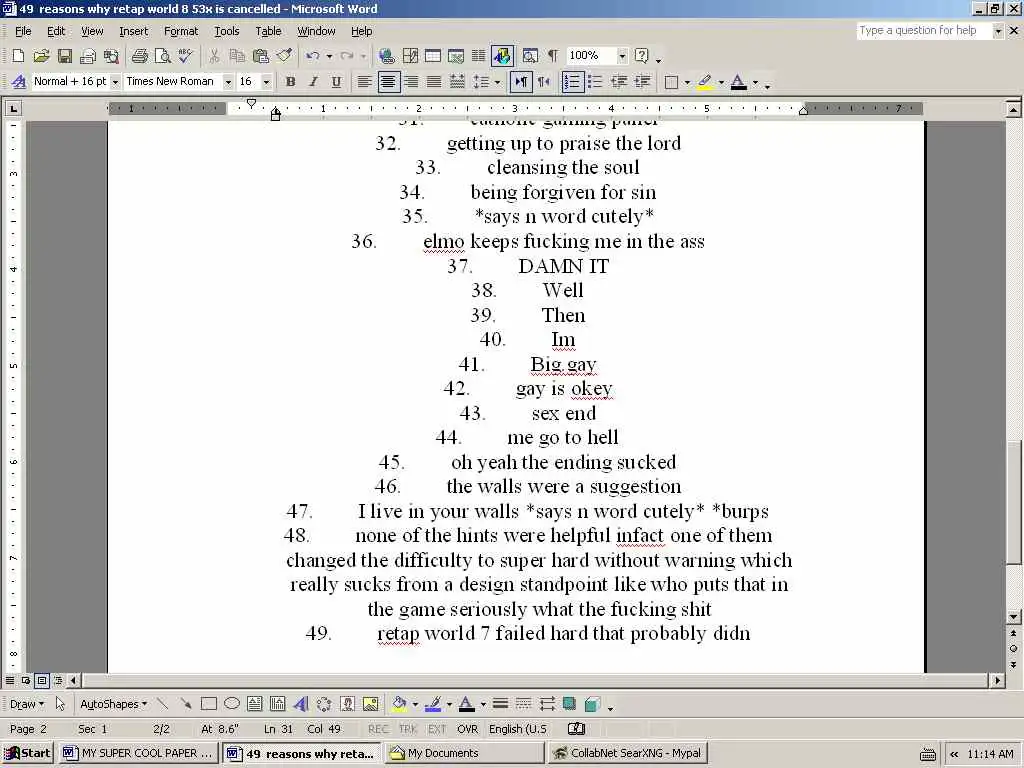Open Print Preview
Image resolution: width=1024 pixels, height=768 pixels.
163,56
